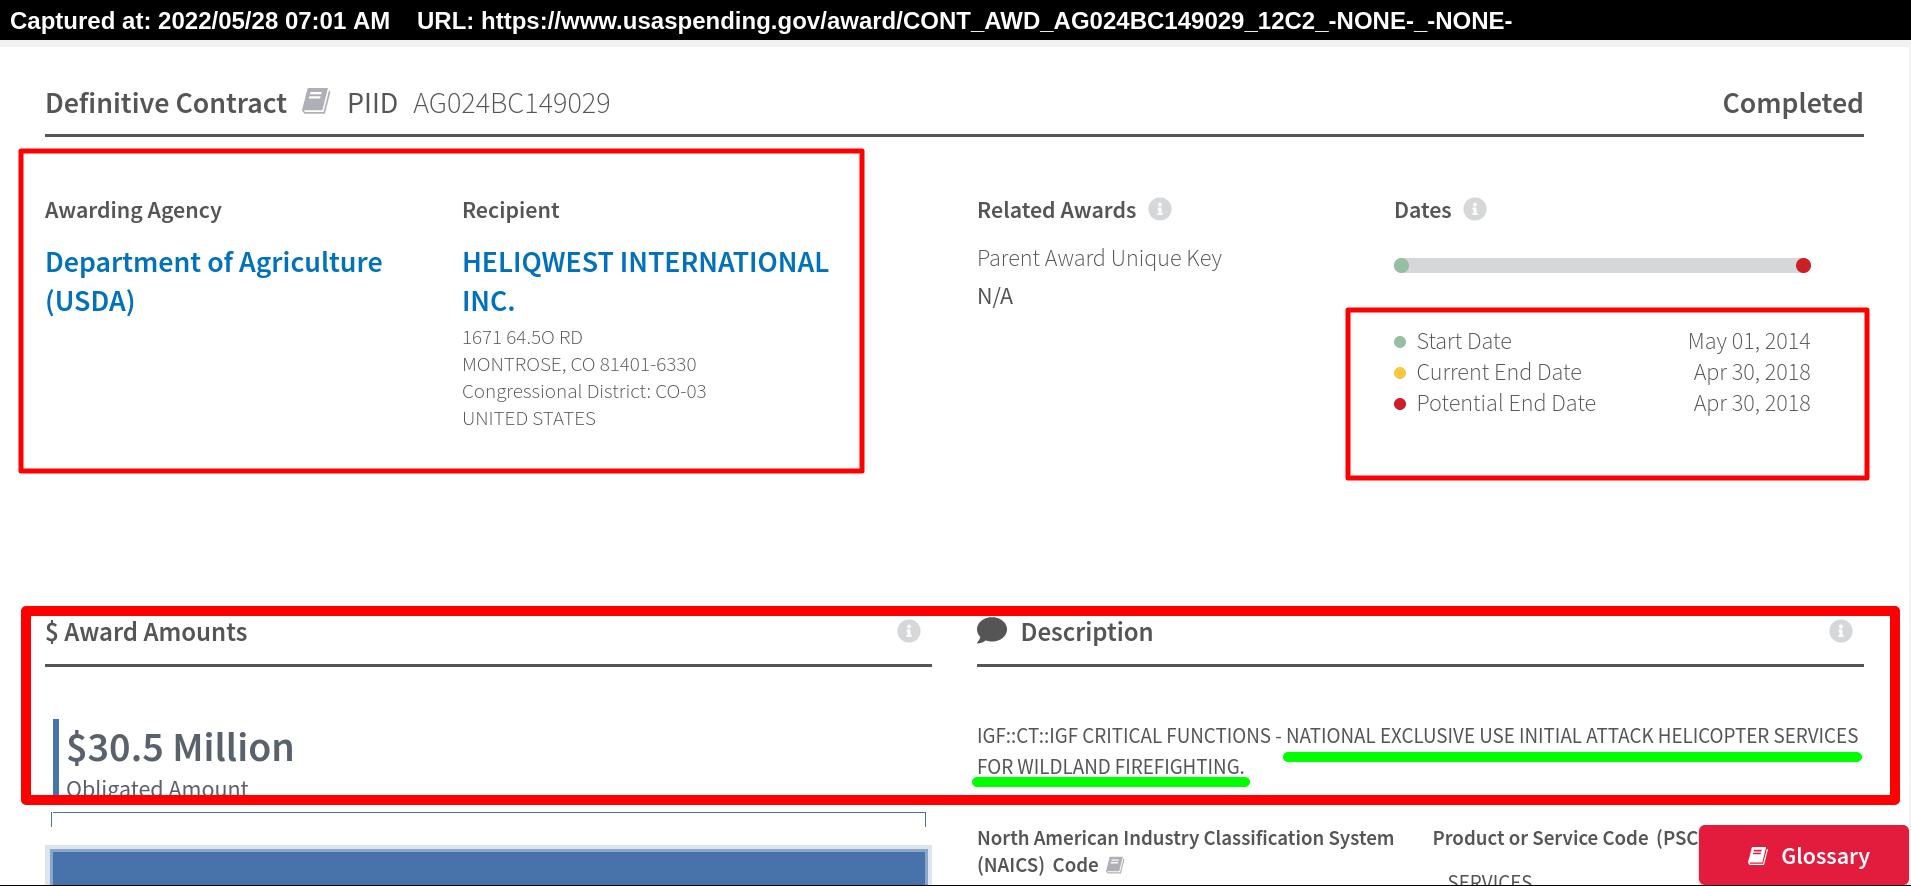Show info tooltip for Related Awards
Screen dimensions: 1911x886
(x=1160, y=209)
